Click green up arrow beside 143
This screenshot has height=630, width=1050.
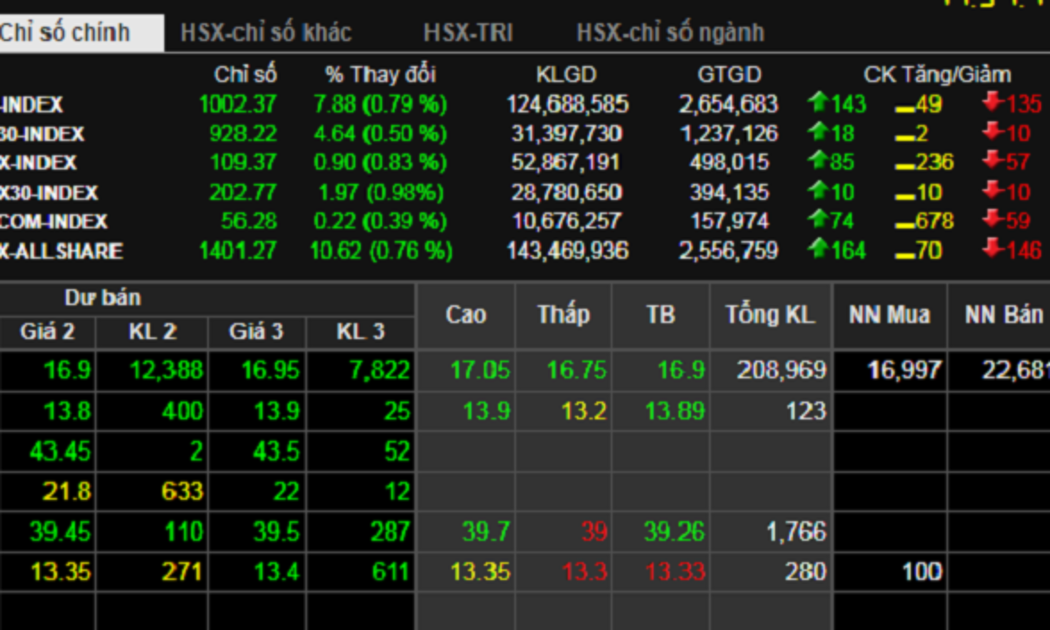point(818,103)
